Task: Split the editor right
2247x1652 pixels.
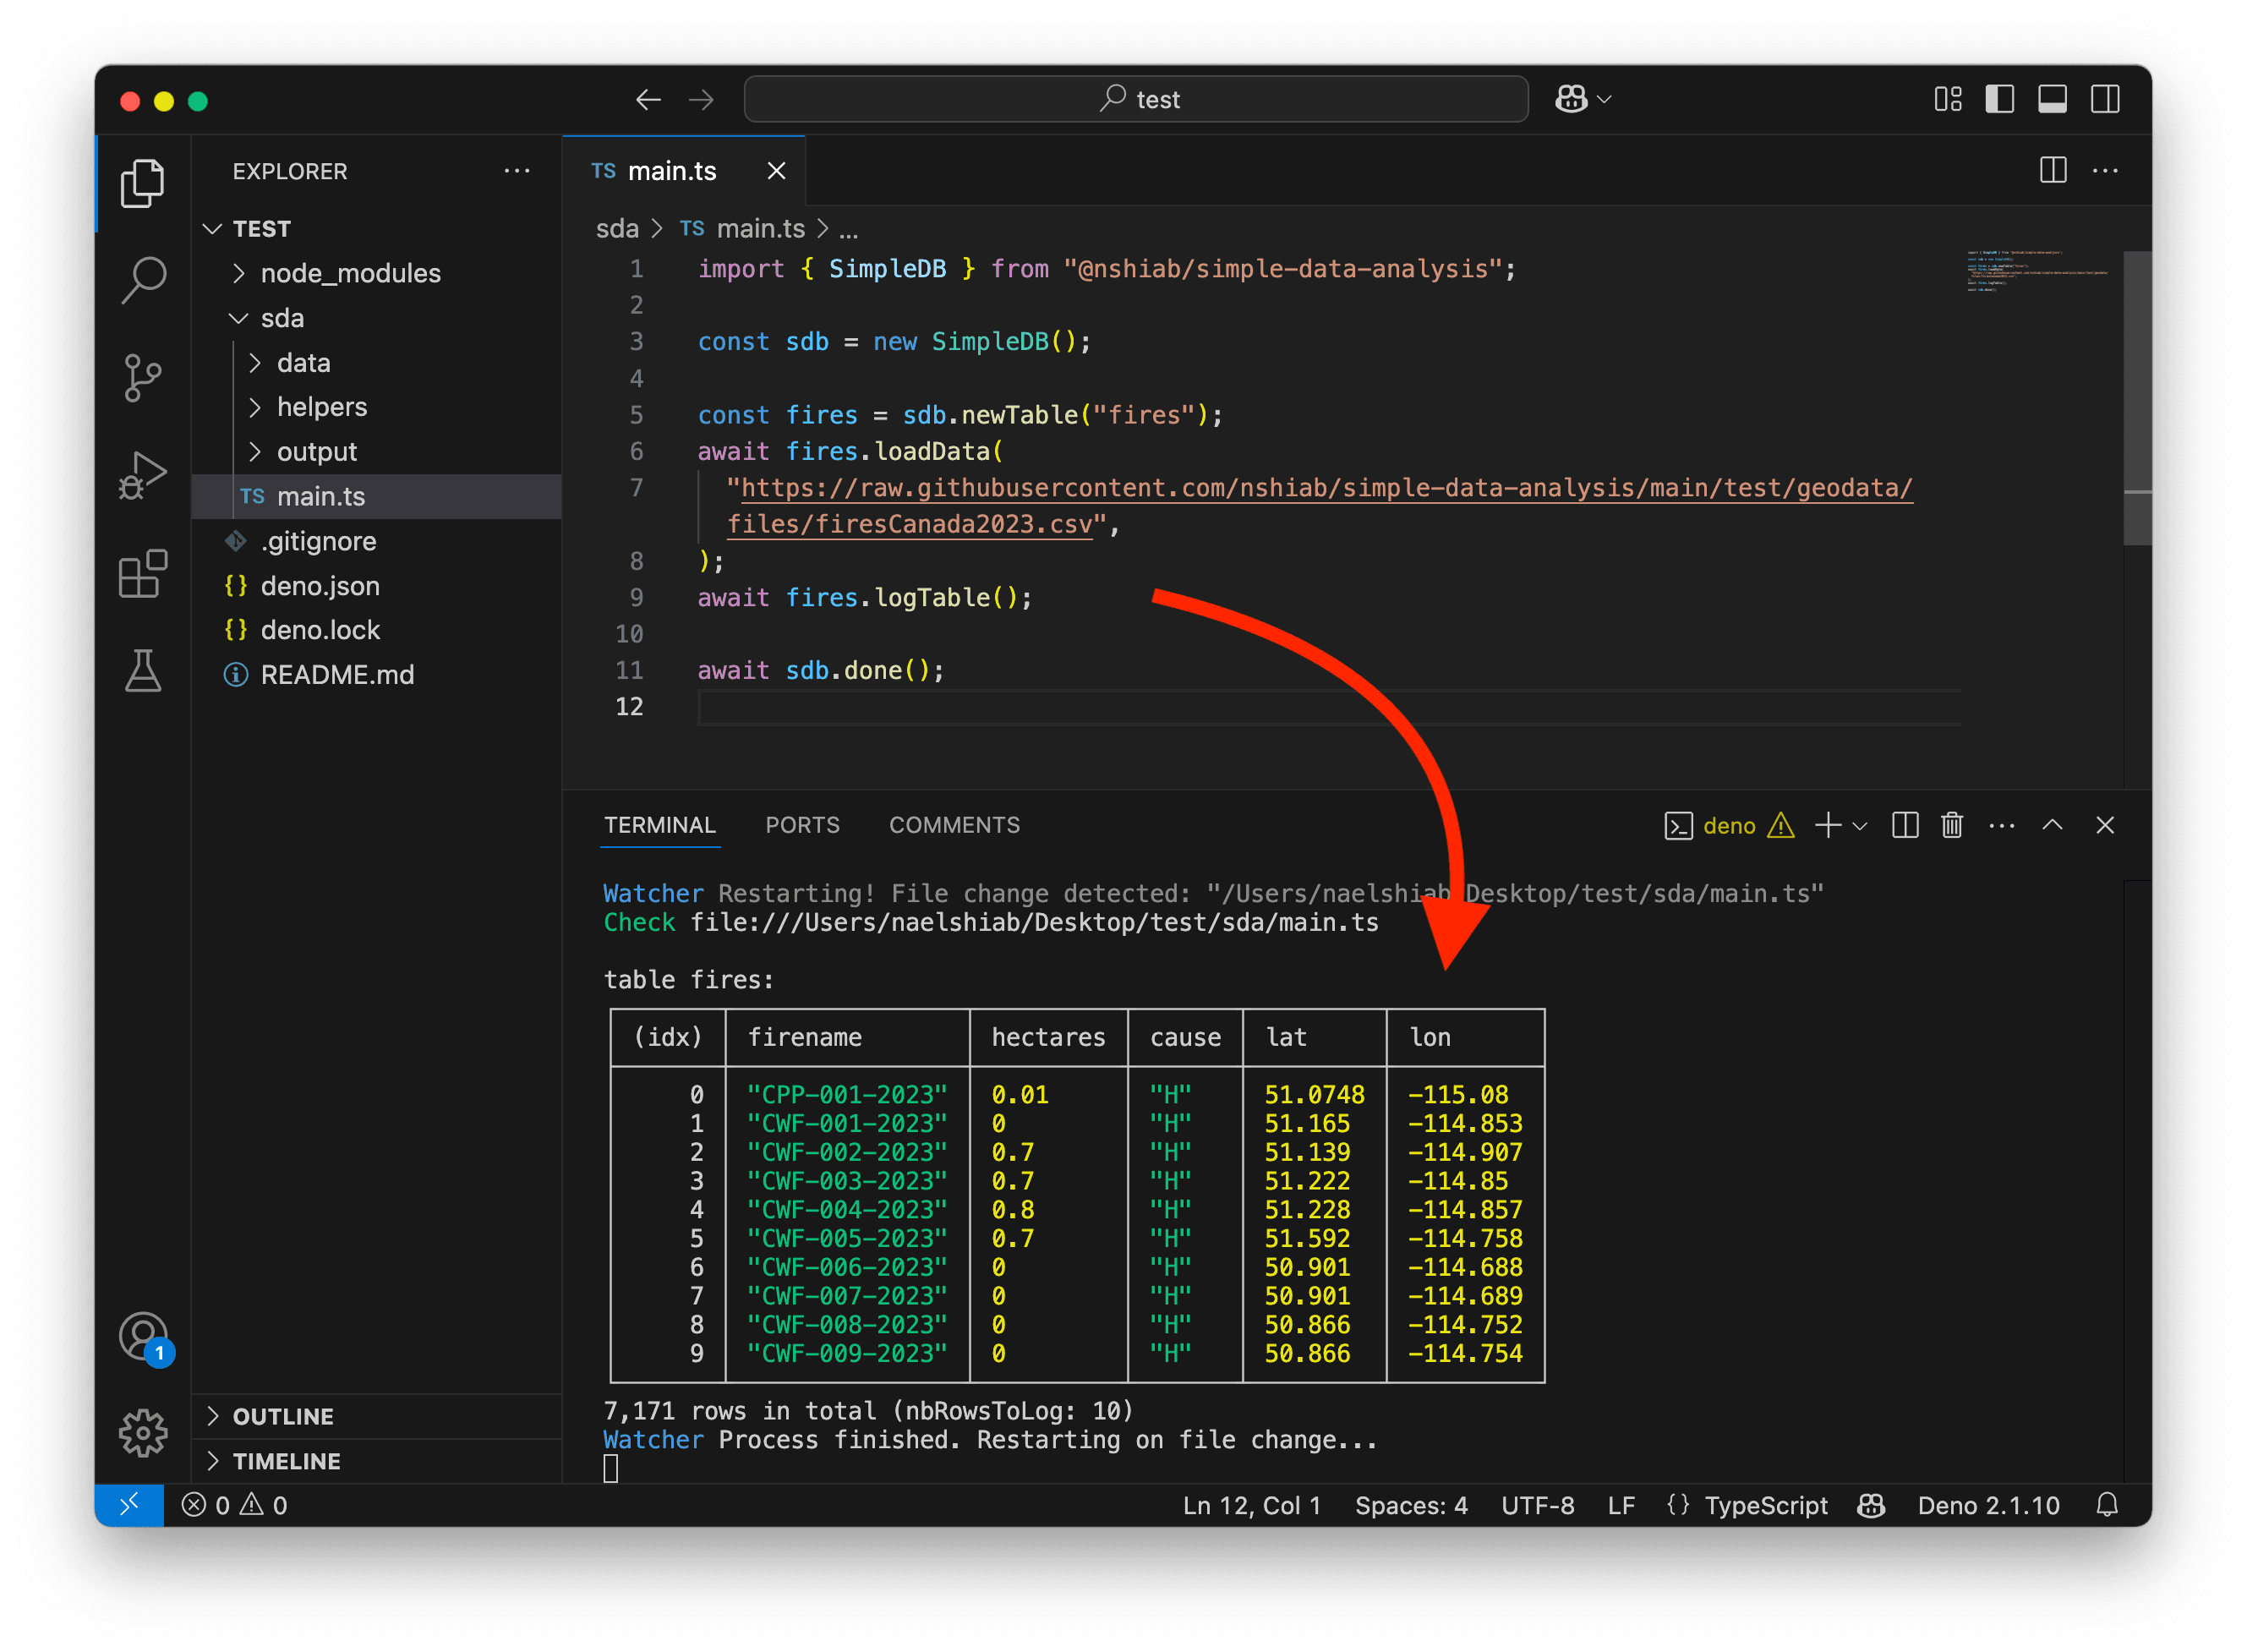Action: [2052, 170]
